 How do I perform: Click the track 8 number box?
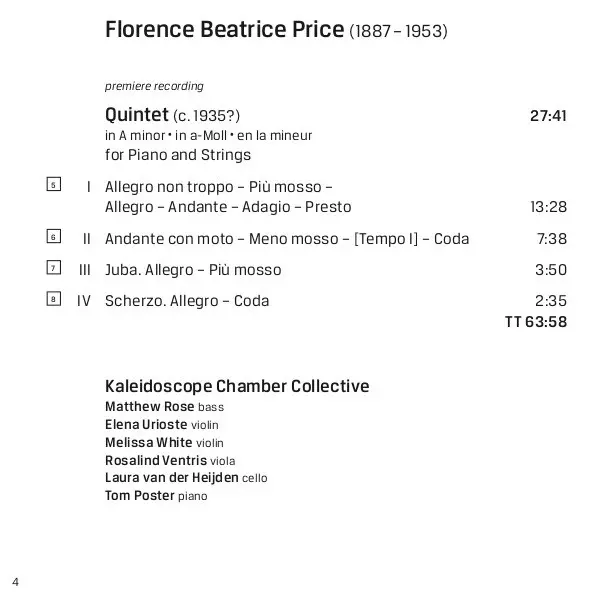coord(53,298)
